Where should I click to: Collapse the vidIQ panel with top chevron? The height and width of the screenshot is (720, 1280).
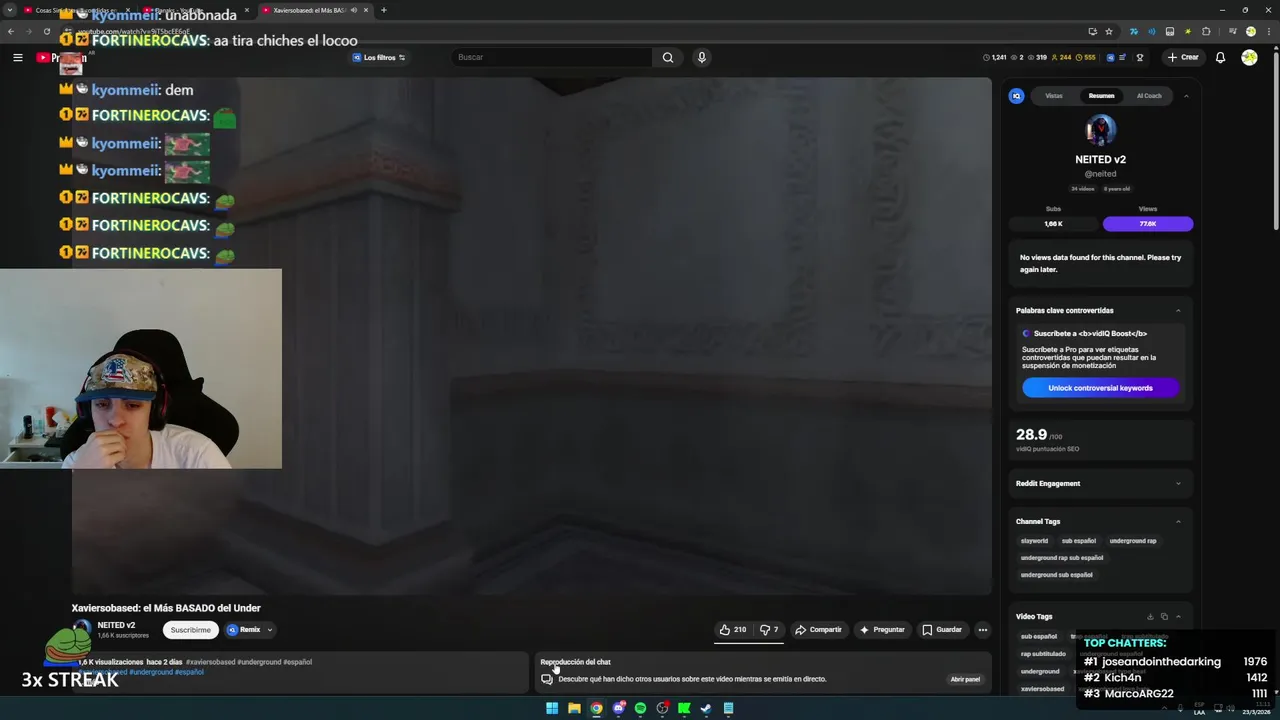1186,96
